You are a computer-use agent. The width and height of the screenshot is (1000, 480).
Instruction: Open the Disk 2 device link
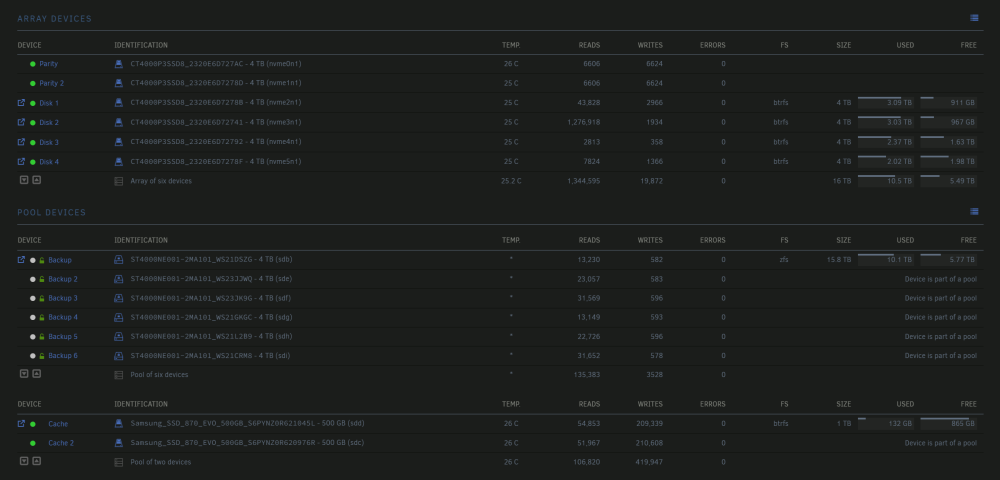(49, 122)
